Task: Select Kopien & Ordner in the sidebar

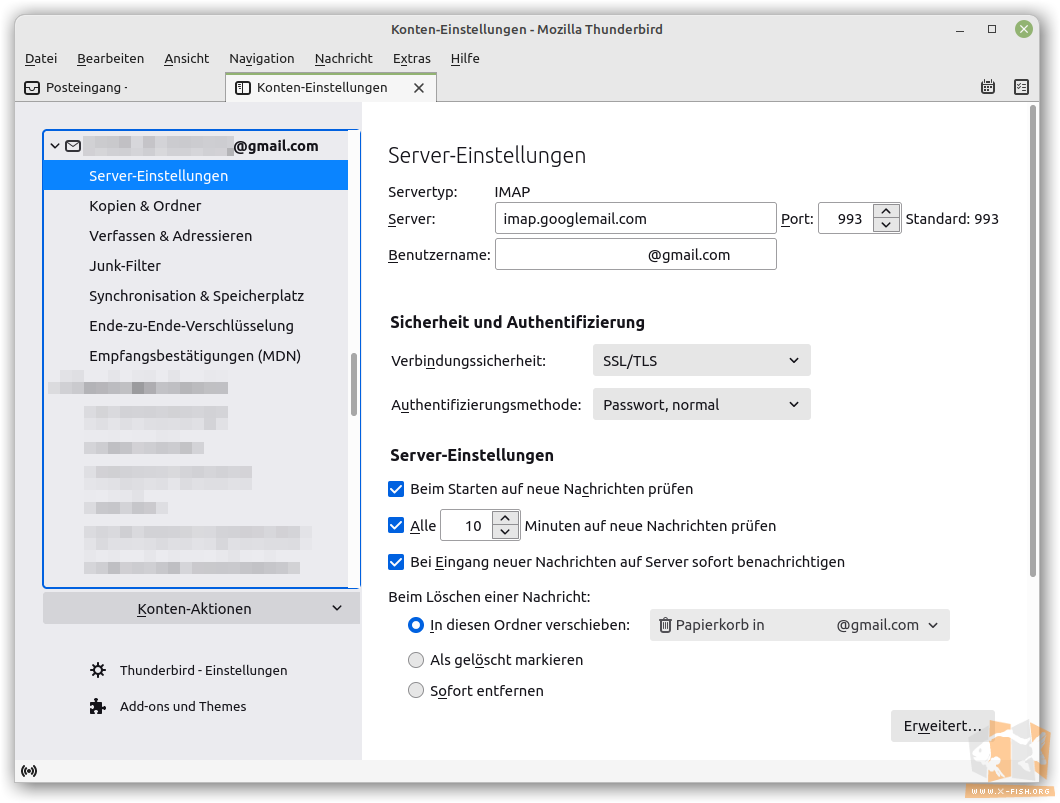Action: click(x=196, y=205)
